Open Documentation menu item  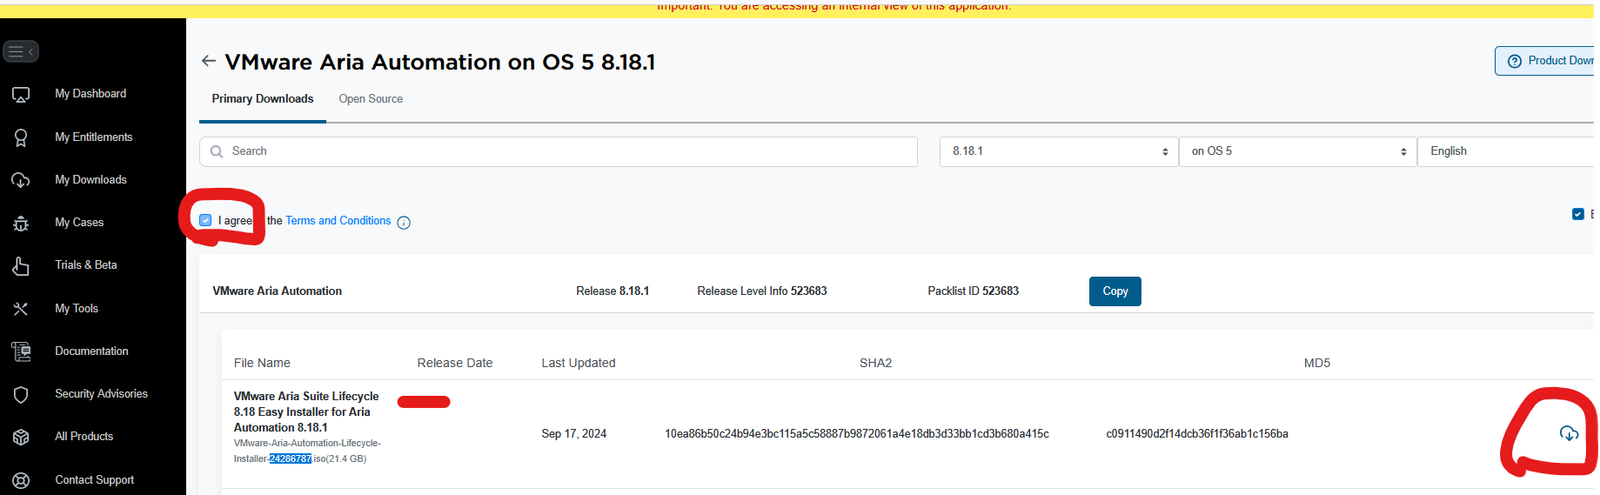(x=92, y=352)
